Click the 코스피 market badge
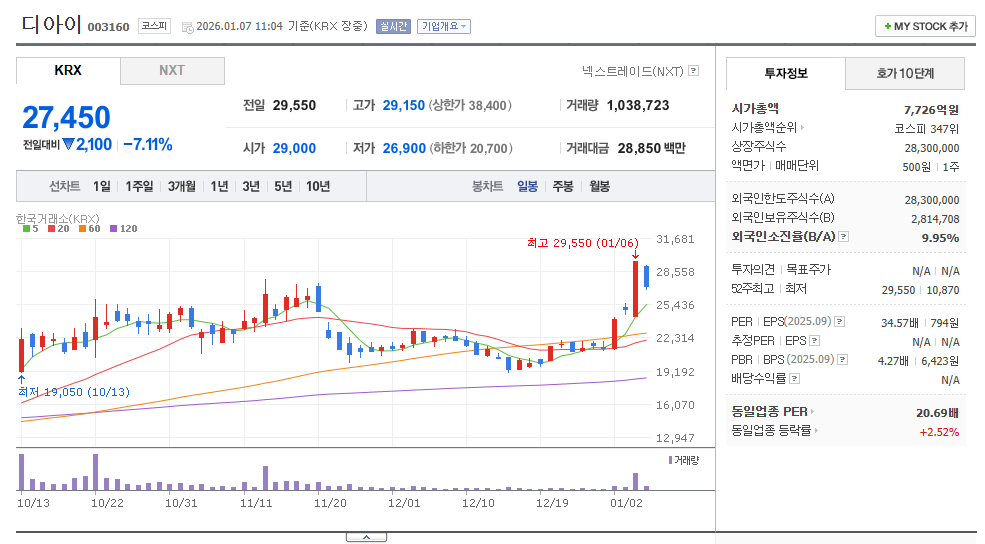 [x=154, y=26]
